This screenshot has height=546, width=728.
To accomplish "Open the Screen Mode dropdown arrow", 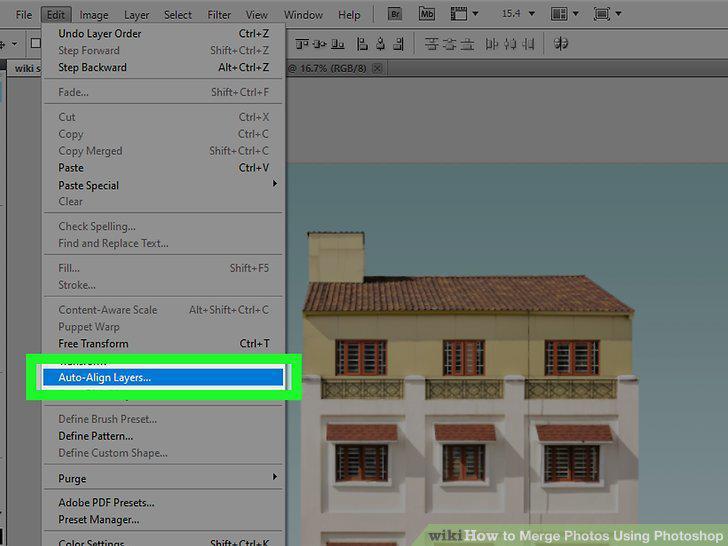I will point(618,14).
